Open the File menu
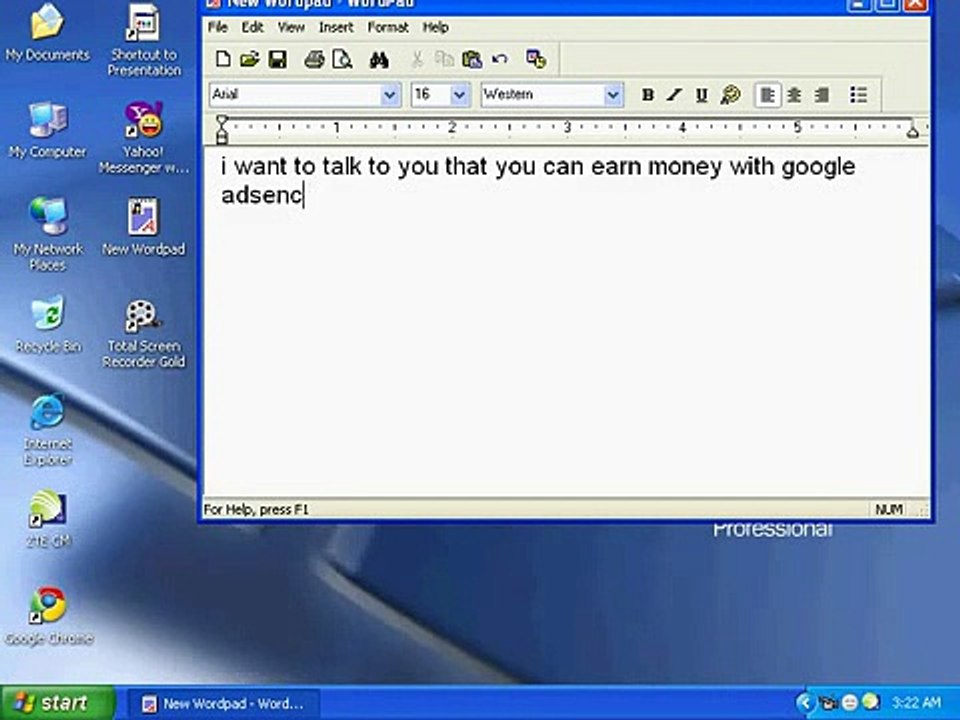 tap(218, 28)
